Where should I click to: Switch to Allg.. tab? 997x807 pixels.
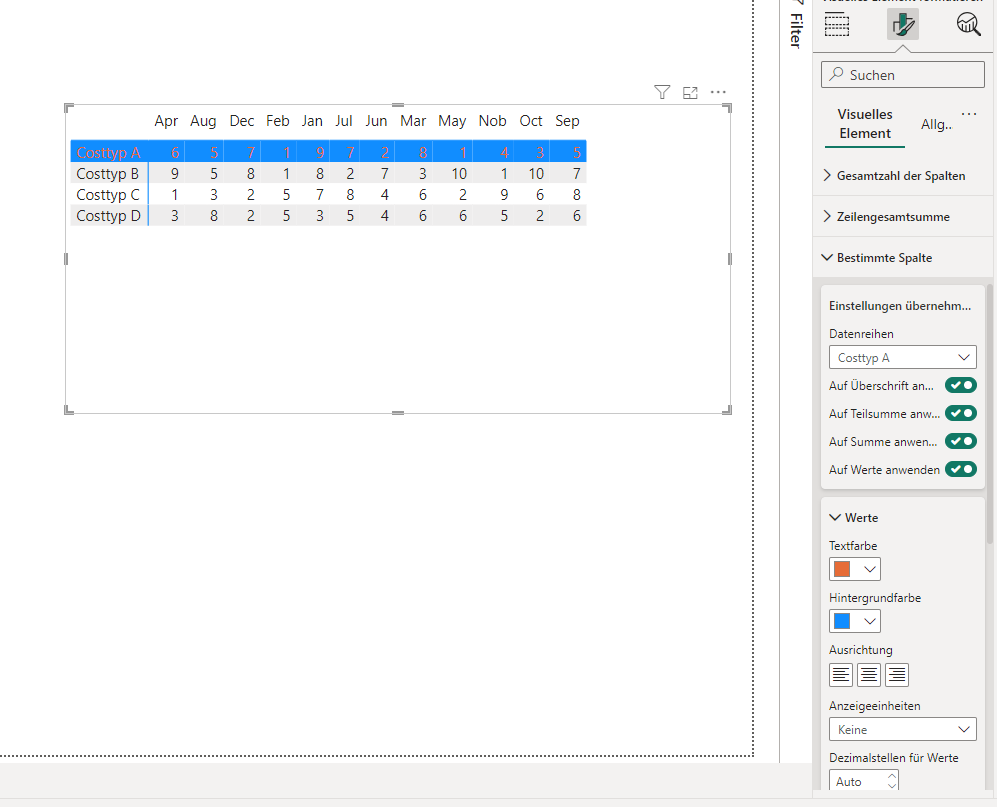click(936, 125)
